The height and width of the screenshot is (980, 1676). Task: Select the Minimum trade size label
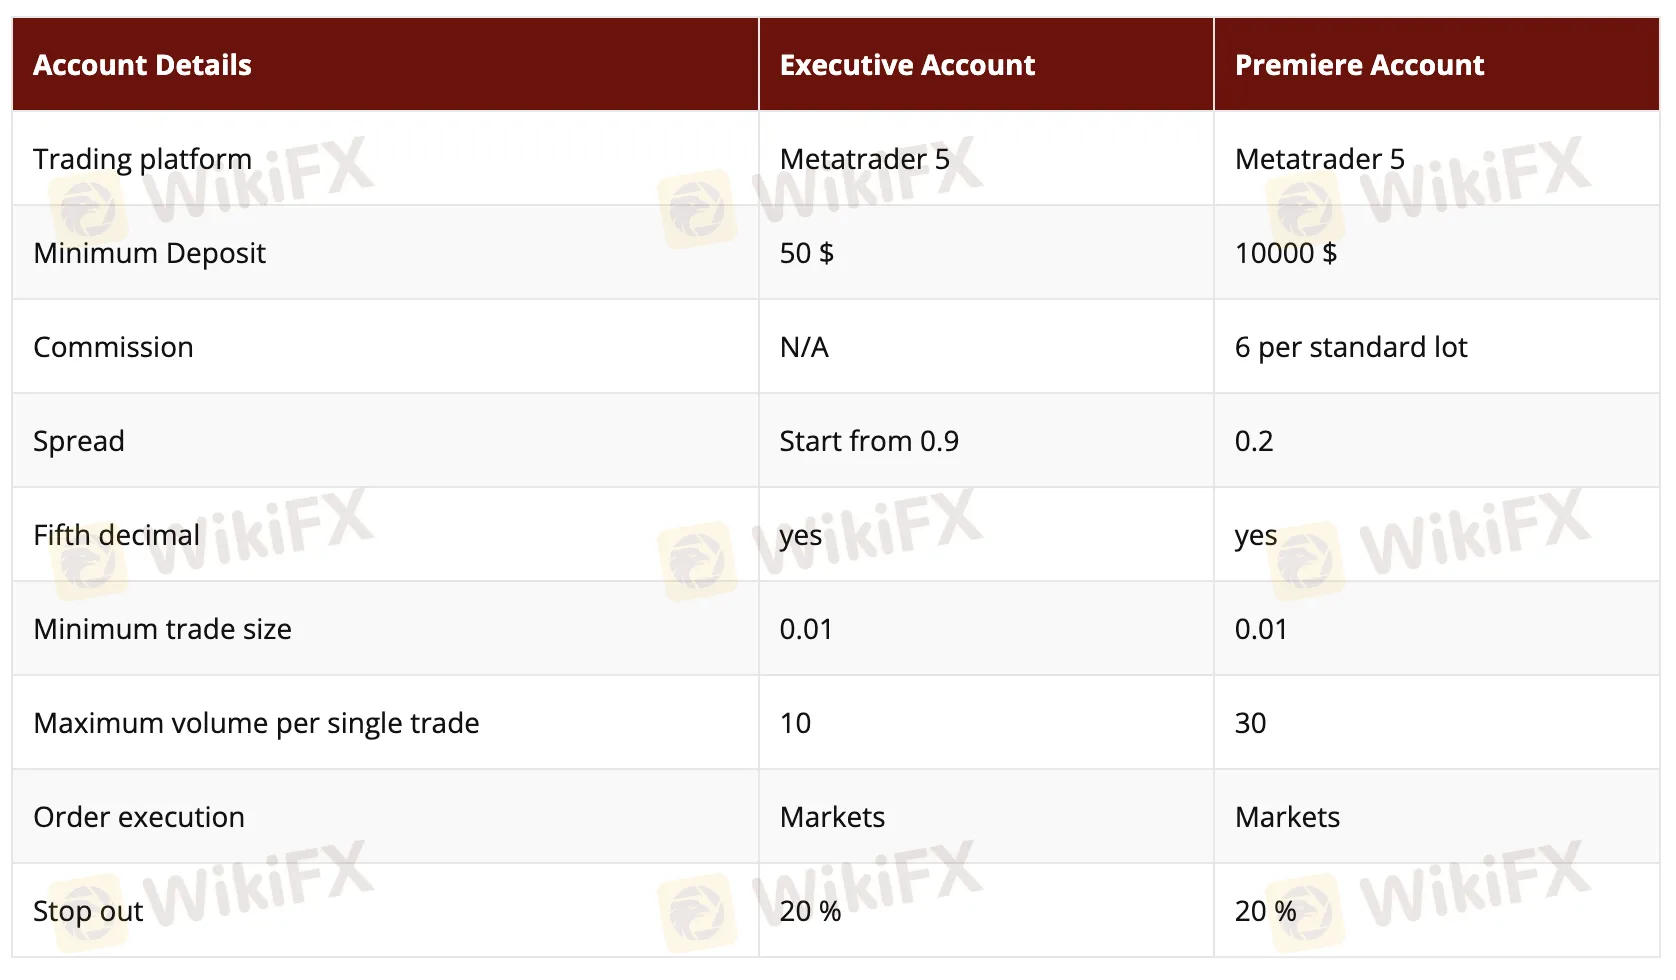(162, 629)
